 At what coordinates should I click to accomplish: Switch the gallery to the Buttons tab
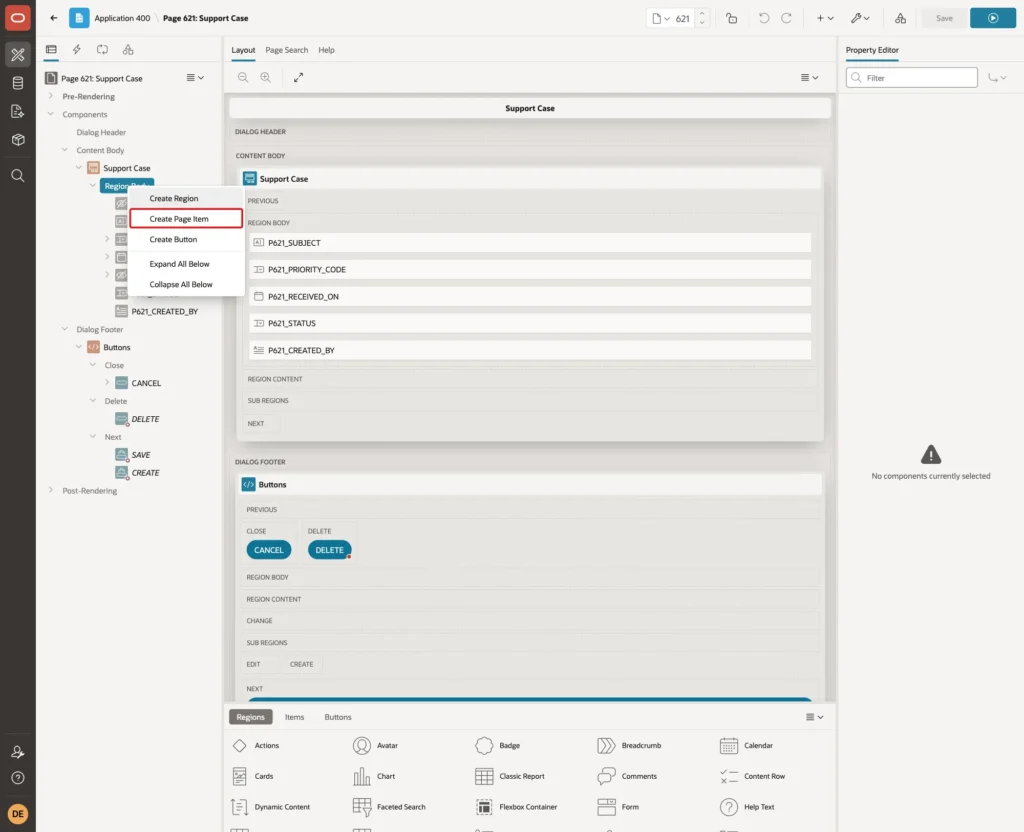click(338, 717)
